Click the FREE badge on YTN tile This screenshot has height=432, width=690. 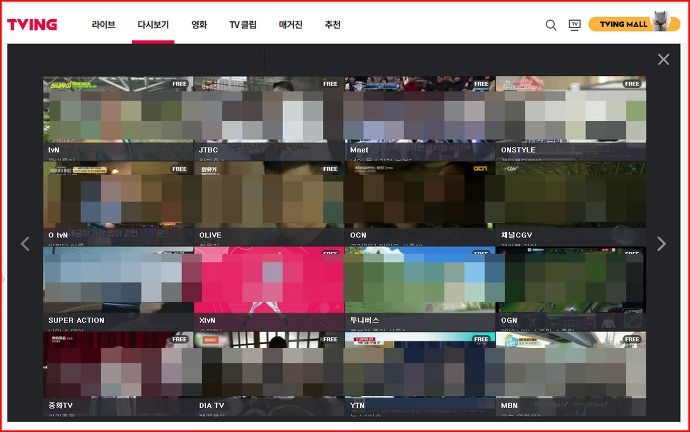click(481, 339)
